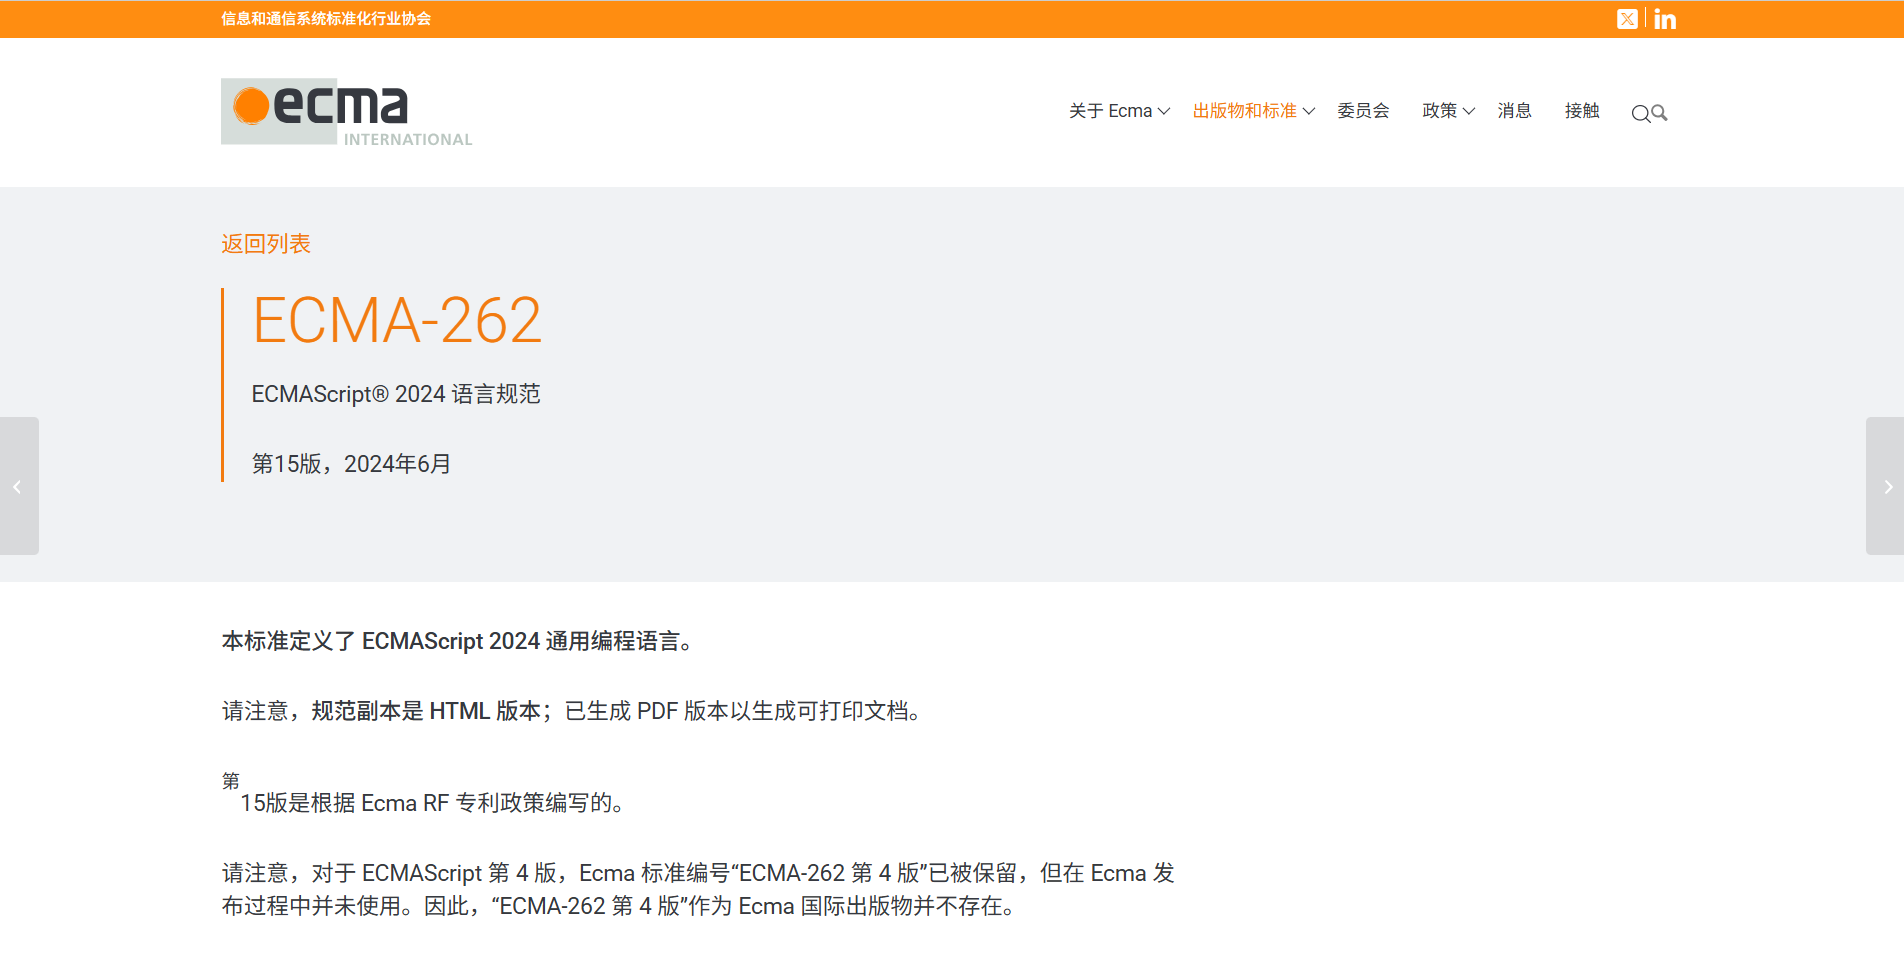Image resolution: width=1904 pixels, height=954 pixels.
Task: Click the sentence 本标准定义了 ECMAScript 2024 通用编程语言
Action: coord(457,641)
